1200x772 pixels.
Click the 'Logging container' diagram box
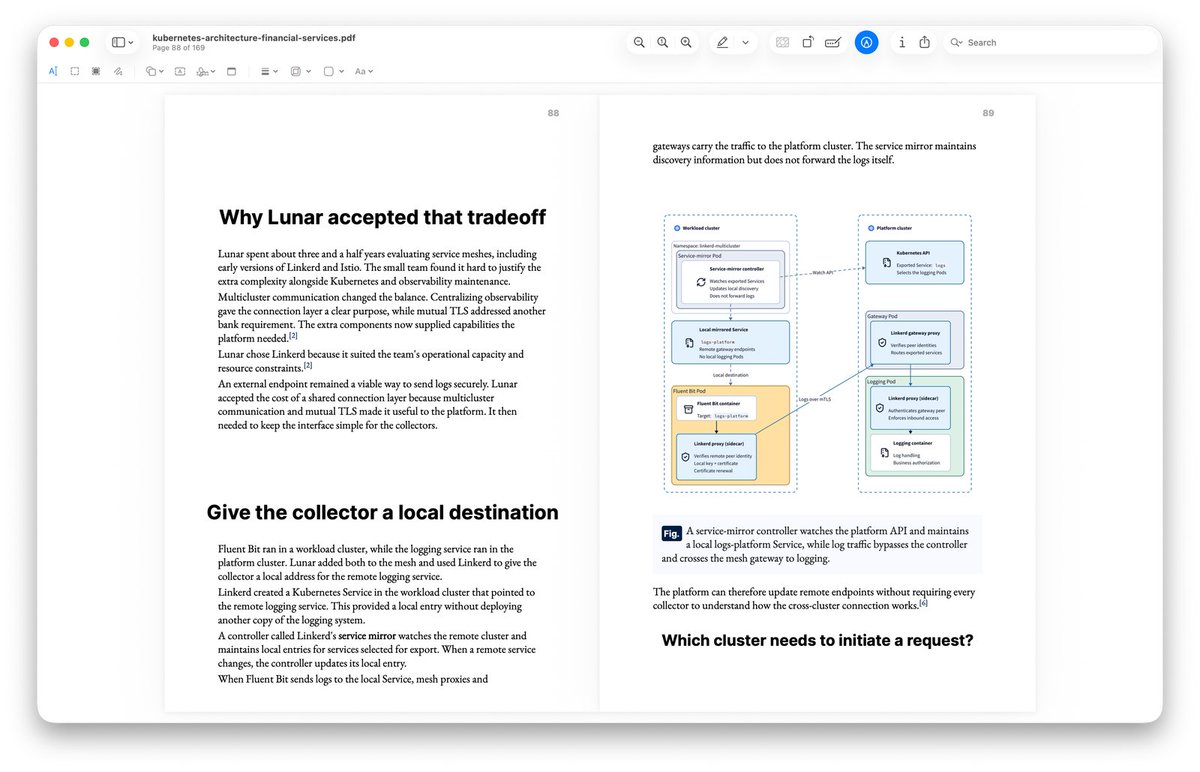(909, 451)
